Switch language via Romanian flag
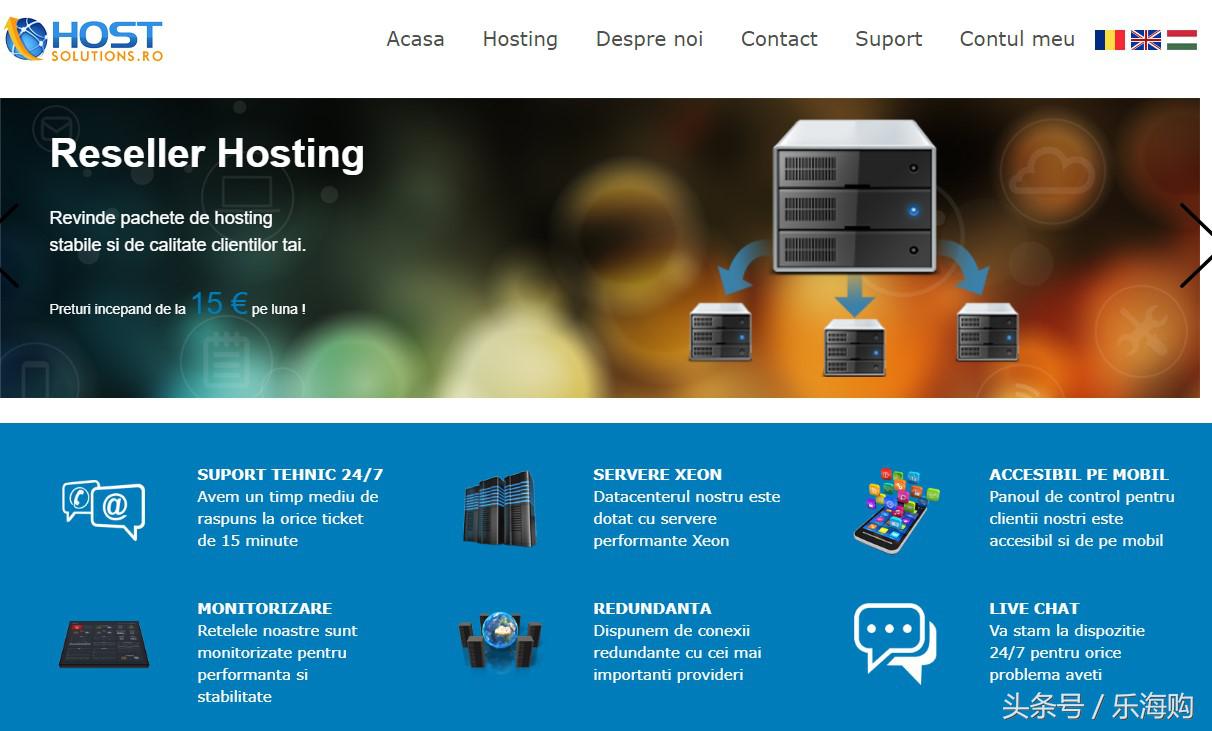 tap(1110, 40)
